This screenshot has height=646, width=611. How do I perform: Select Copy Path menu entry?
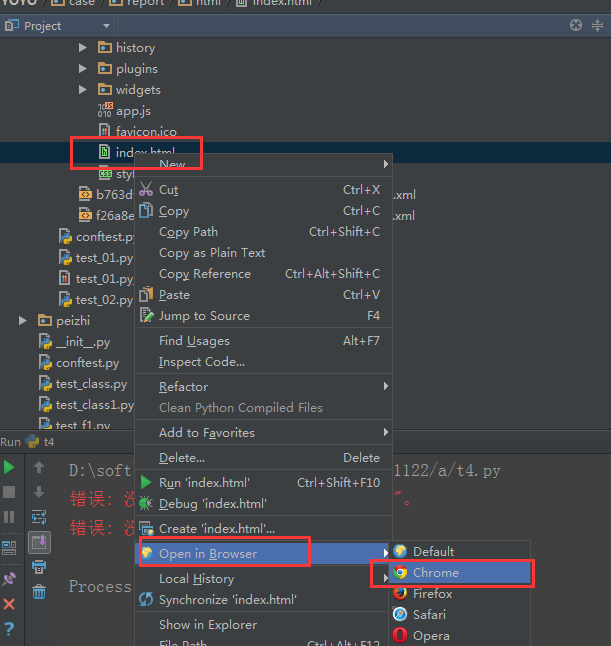(x=264, y=232)
